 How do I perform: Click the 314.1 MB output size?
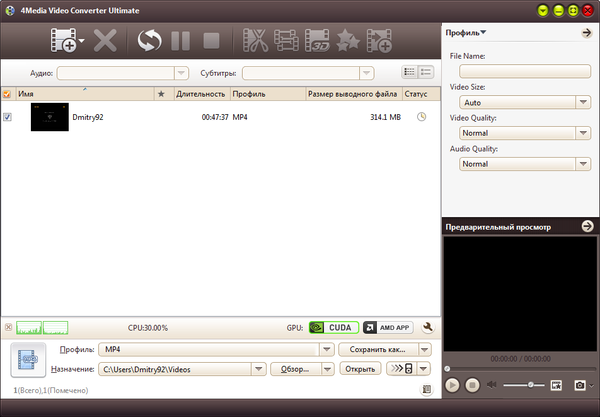coord(385,117)
